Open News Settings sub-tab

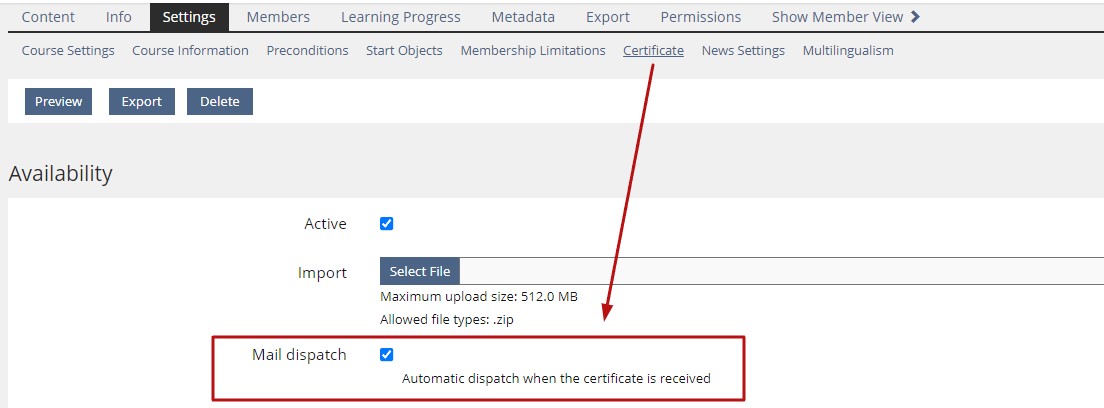[x=743, y=50]
